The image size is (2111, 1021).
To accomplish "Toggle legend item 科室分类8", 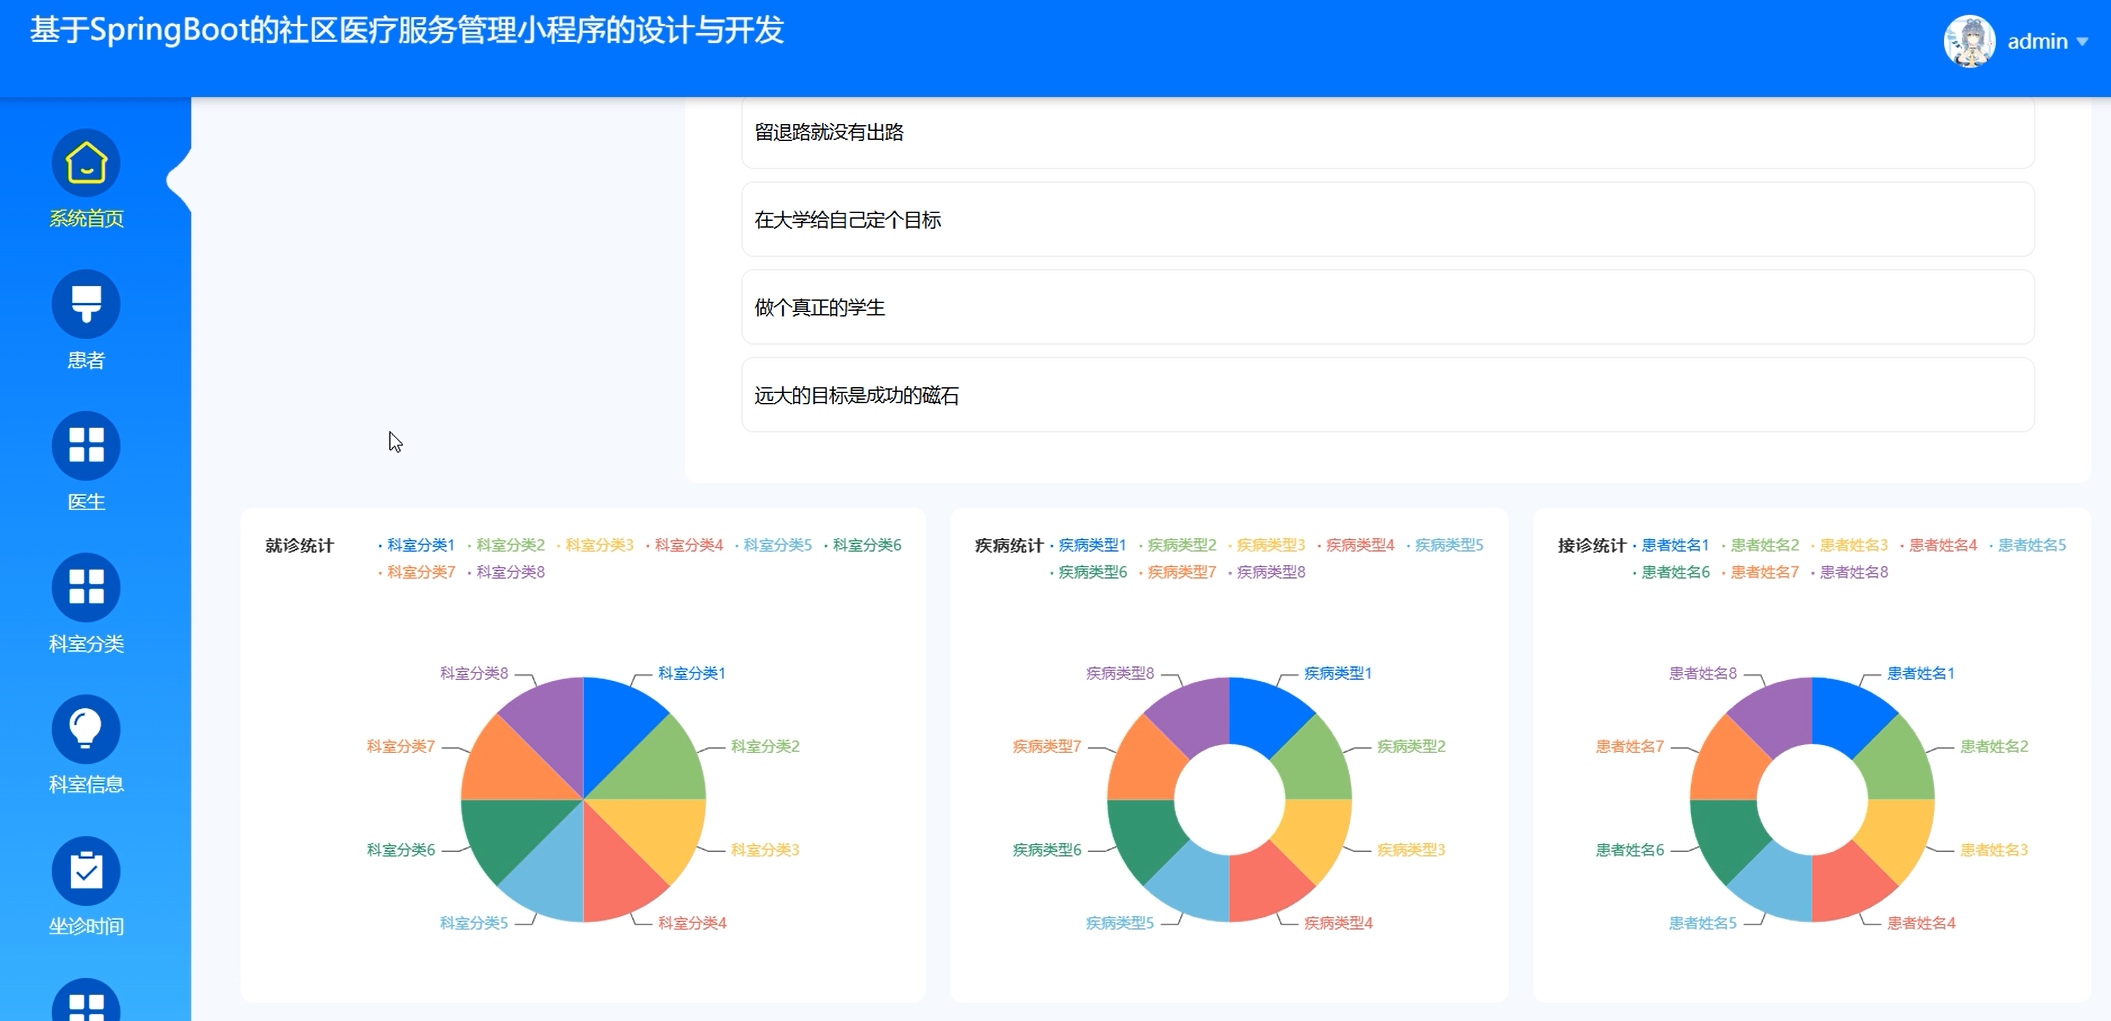I will tap(506, 572).
